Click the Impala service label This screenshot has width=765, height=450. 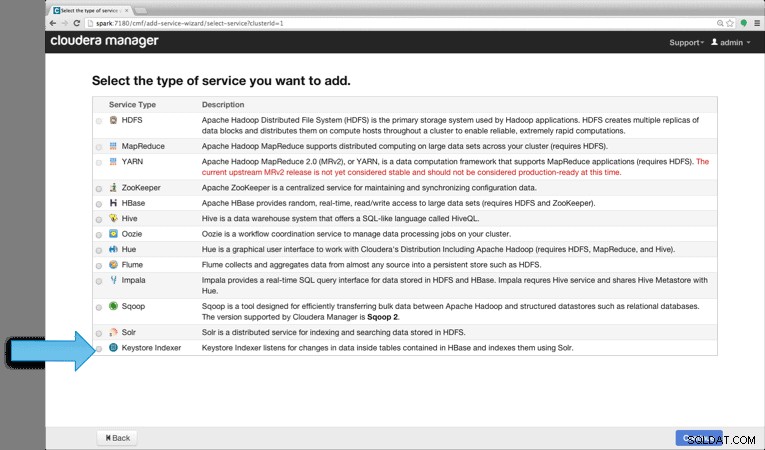(133, 280)
